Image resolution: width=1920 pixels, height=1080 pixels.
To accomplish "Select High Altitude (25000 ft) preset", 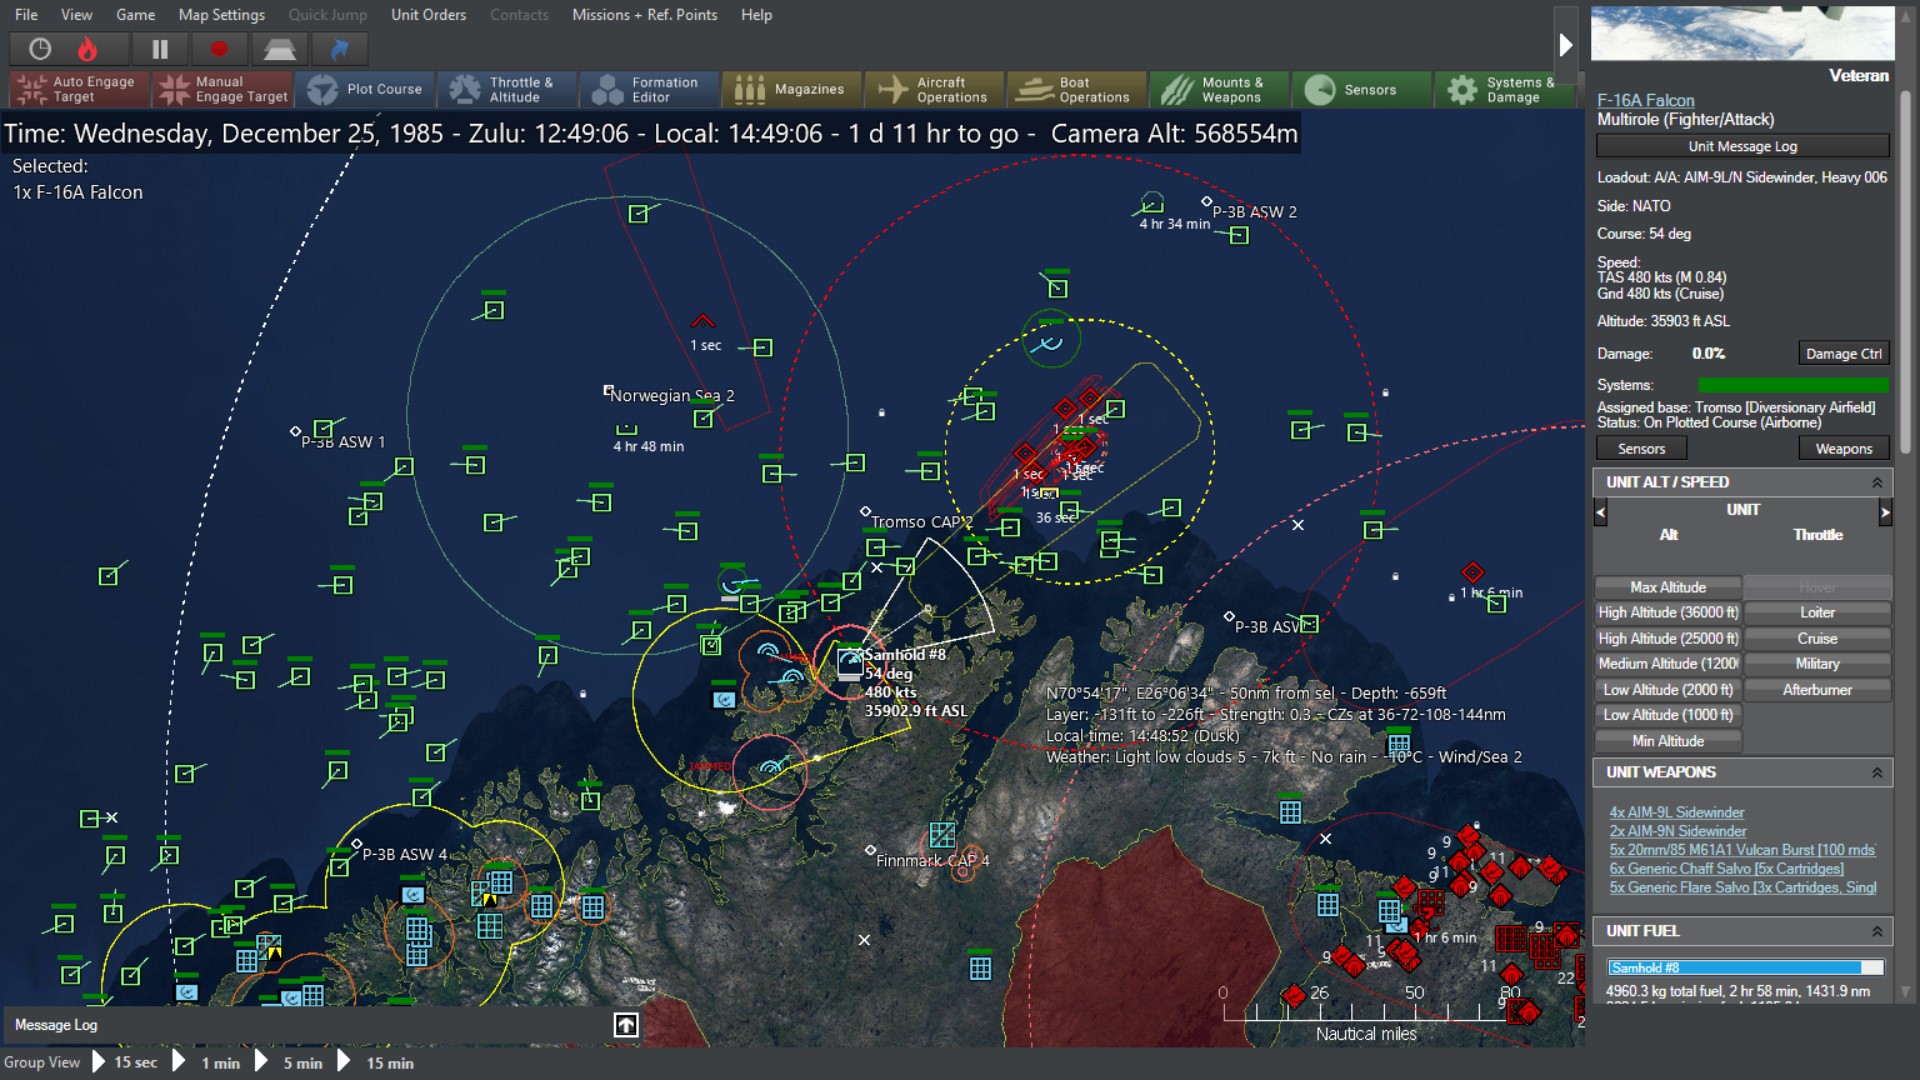I will click(x=1668, y=638).
